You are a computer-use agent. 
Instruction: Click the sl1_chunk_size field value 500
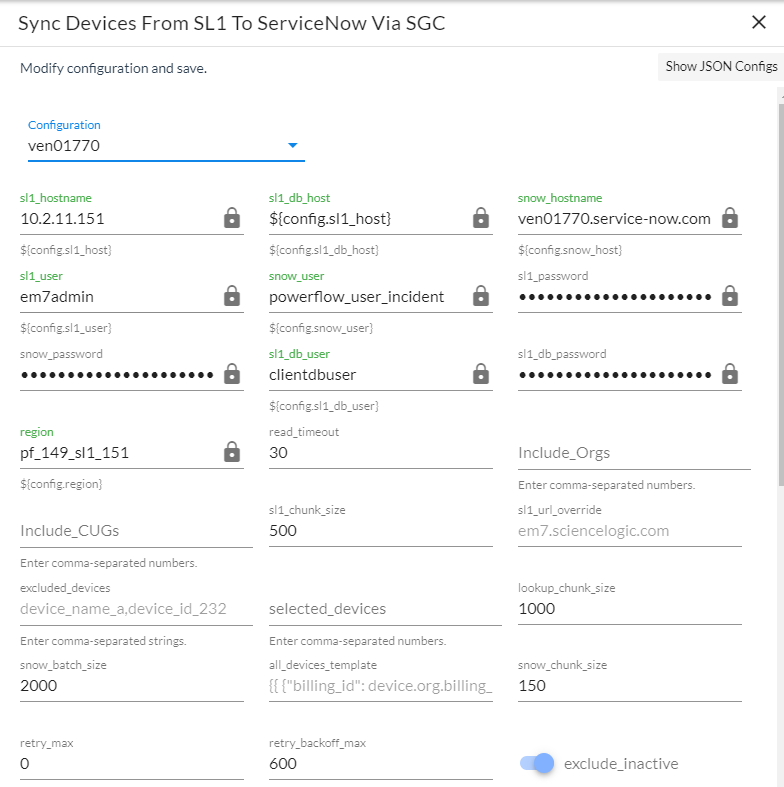click(x=381, y=531)
